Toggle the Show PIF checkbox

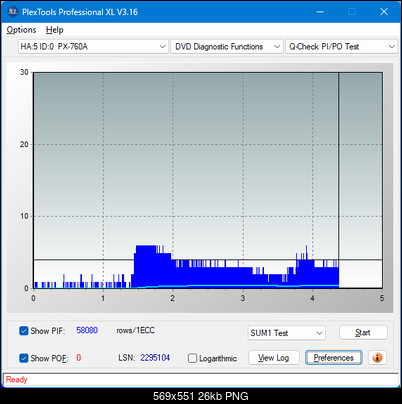[24, 331]
